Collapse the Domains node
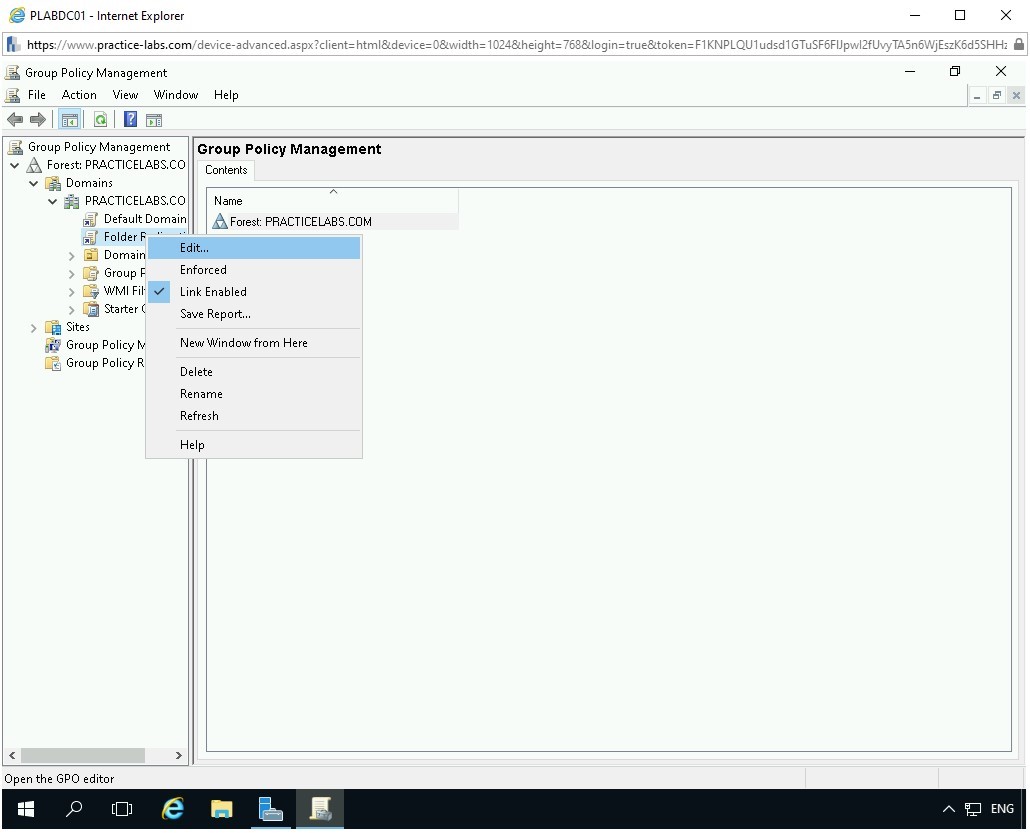The width and height of the screenshot is (1030, 833). tap(34, 183)
